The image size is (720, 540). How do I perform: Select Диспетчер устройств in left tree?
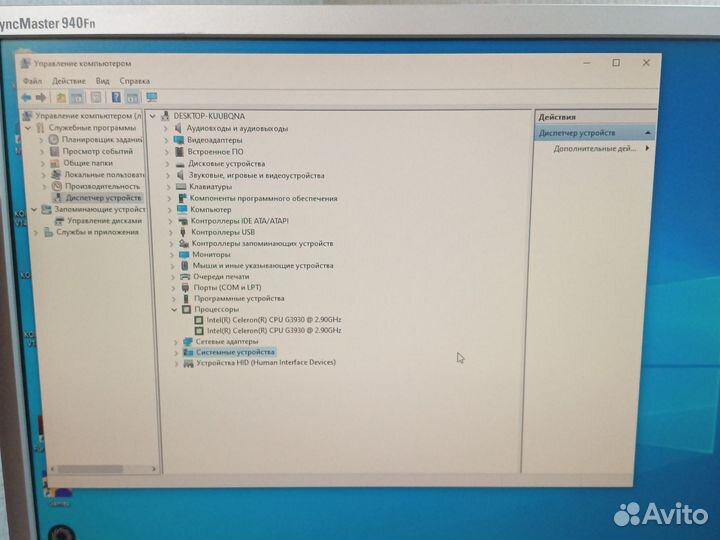tap(103, 198)
